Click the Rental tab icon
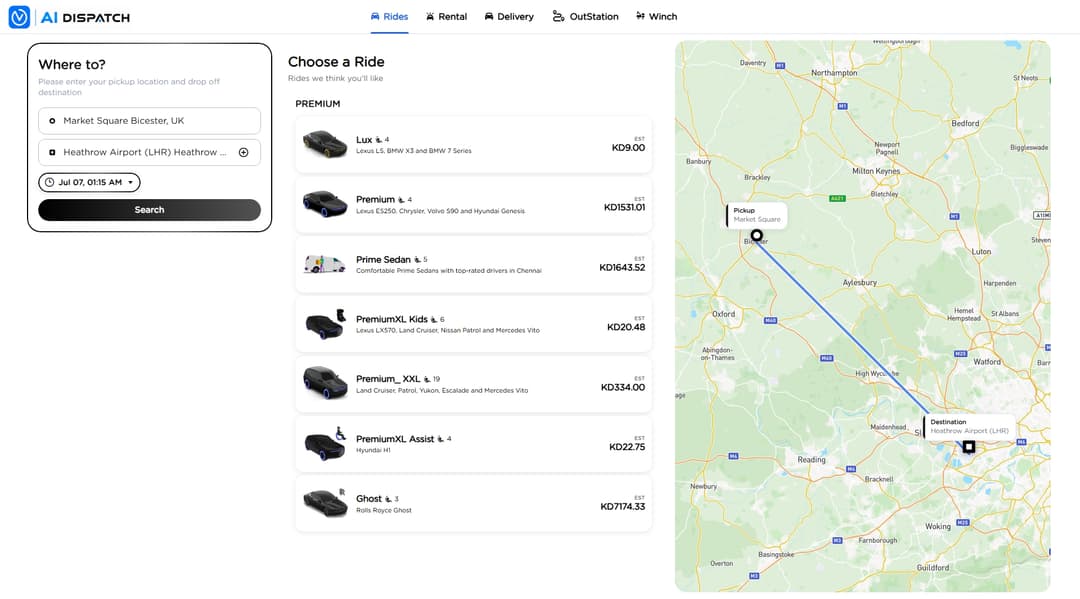The width and height of the screenshot is (1080, 599). click(x=430, y=17)
